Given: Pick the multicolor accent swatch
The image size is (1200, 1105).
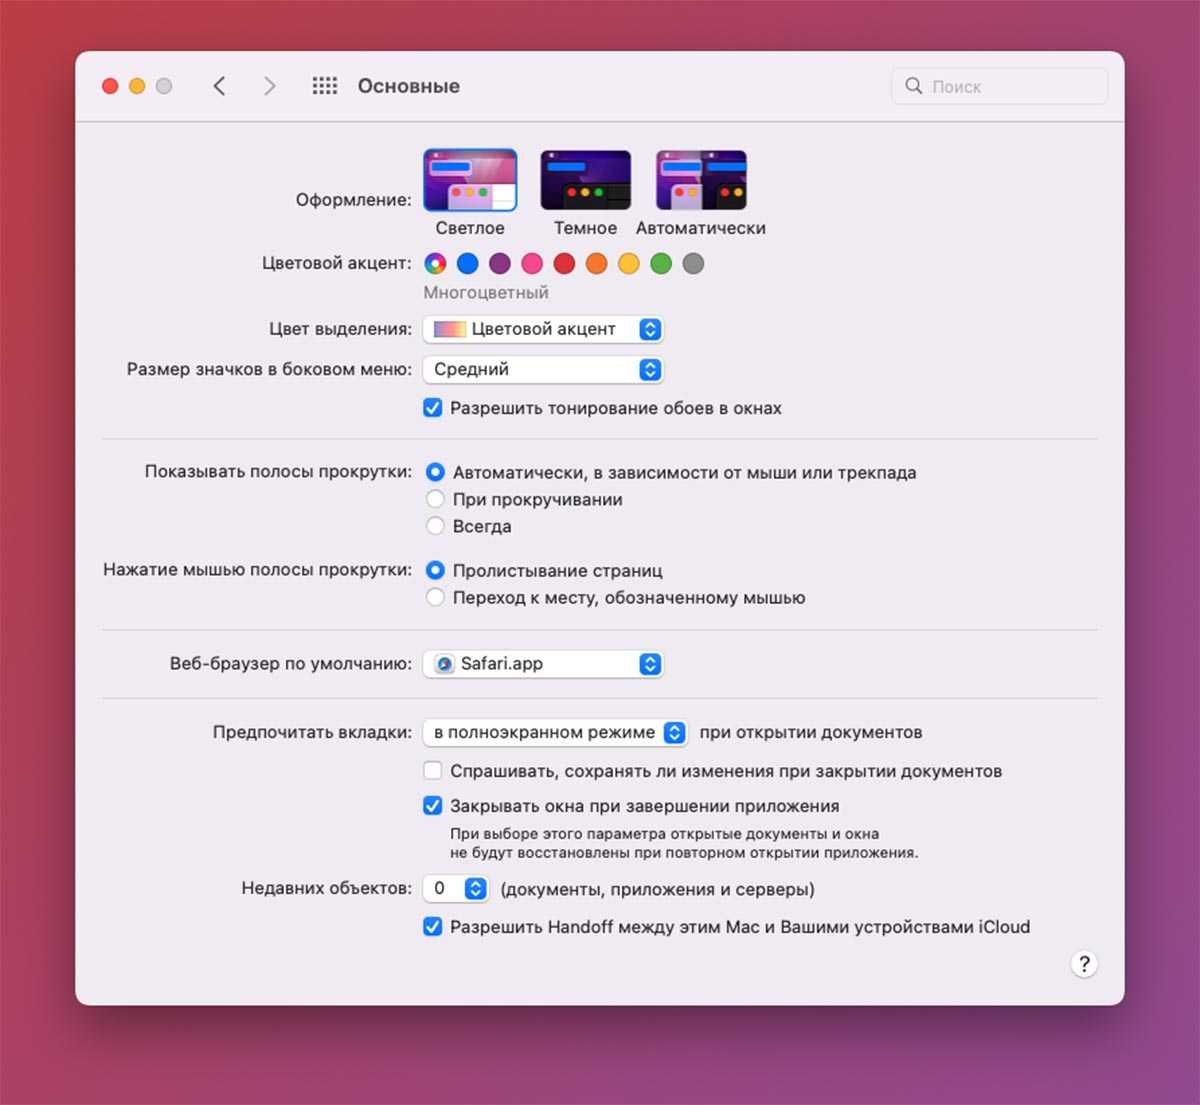Looking at the screenshot, I should [x=435, y=264].
